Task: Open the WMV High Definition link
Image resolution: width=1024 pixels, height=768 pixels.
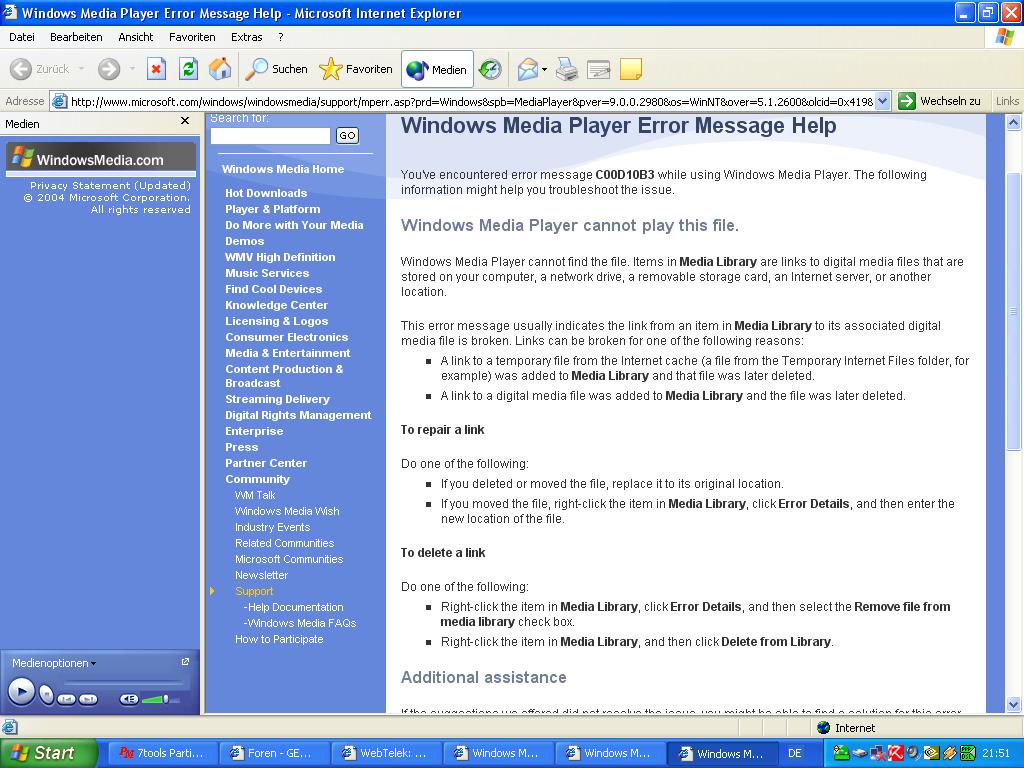Action: pos(280,257)
